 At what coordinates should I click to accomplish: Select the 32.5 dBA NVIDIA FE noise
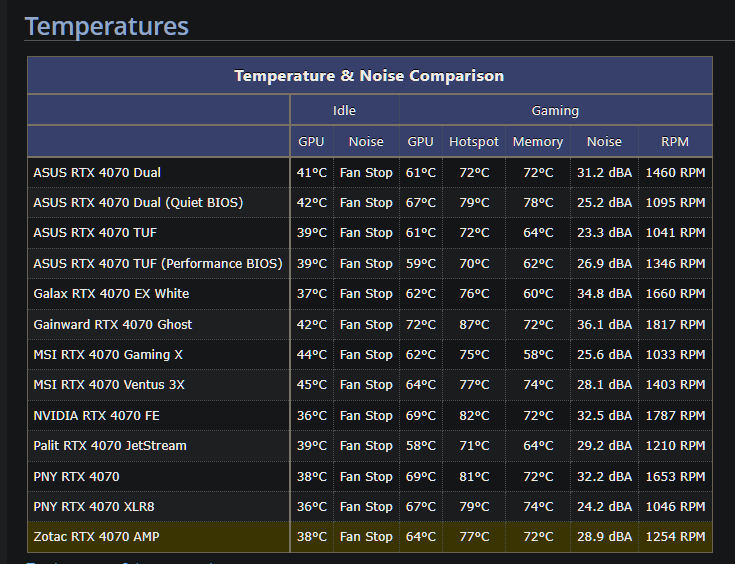click(x=604, y=415)
